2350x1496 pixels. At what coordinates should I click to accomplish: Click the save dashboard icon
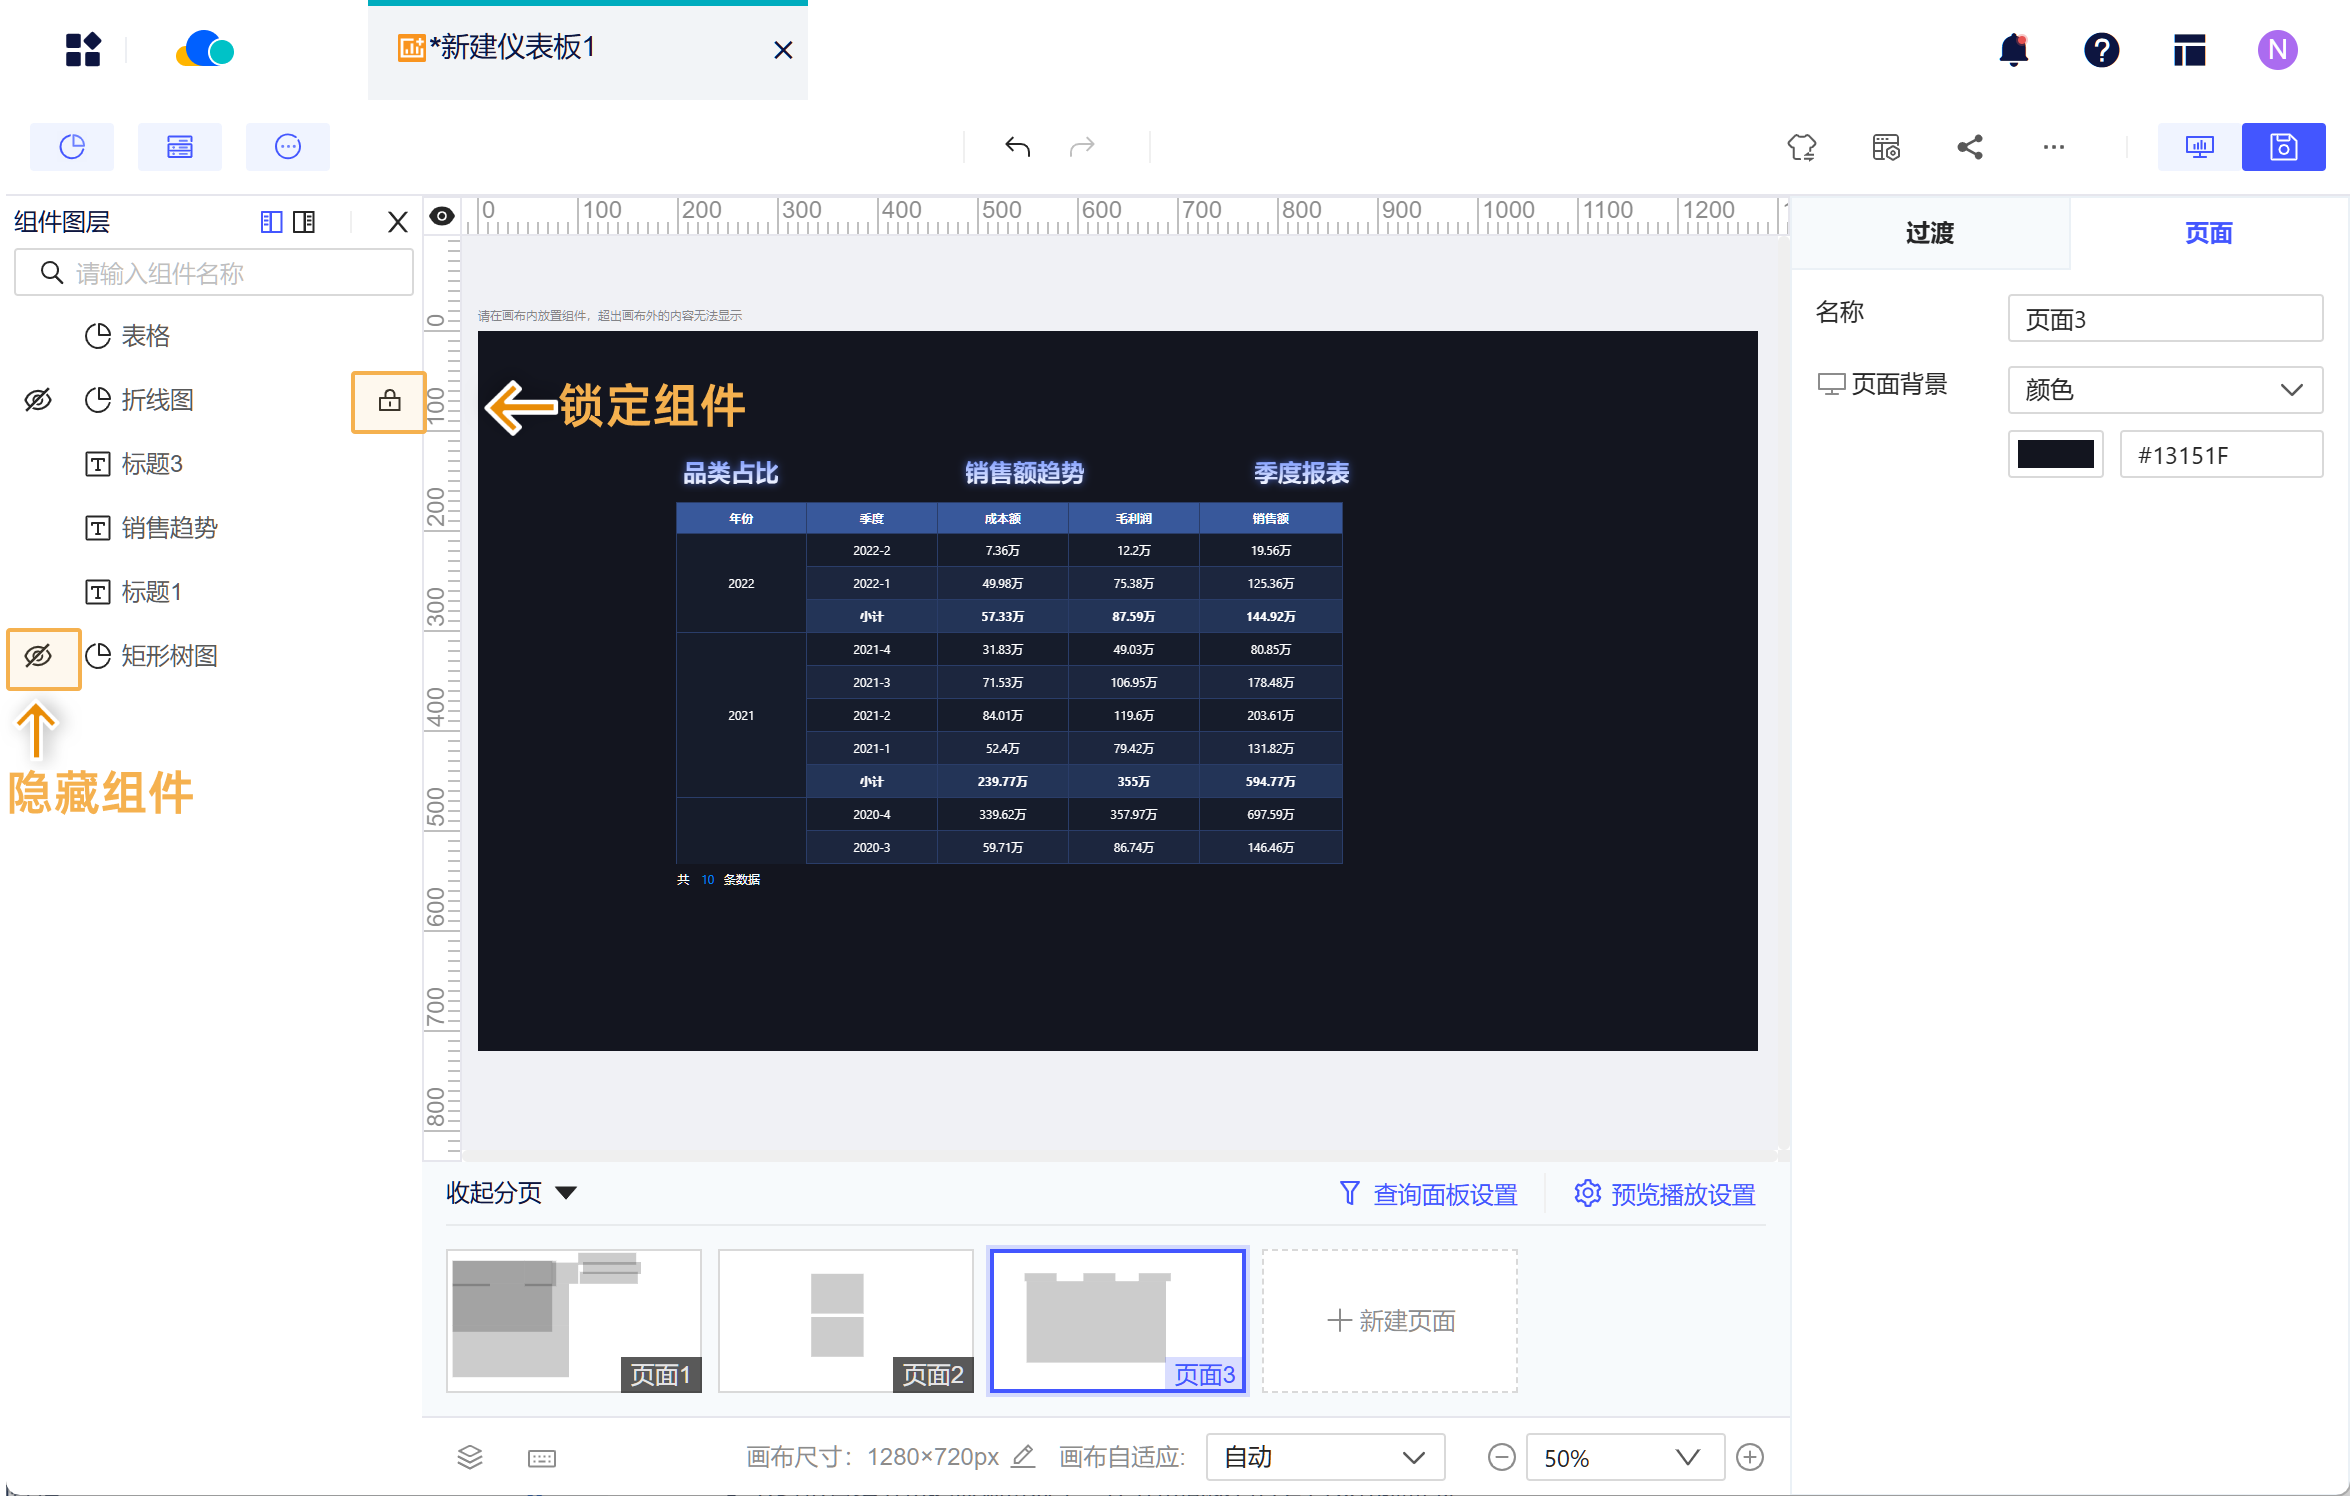(2283, 148)
